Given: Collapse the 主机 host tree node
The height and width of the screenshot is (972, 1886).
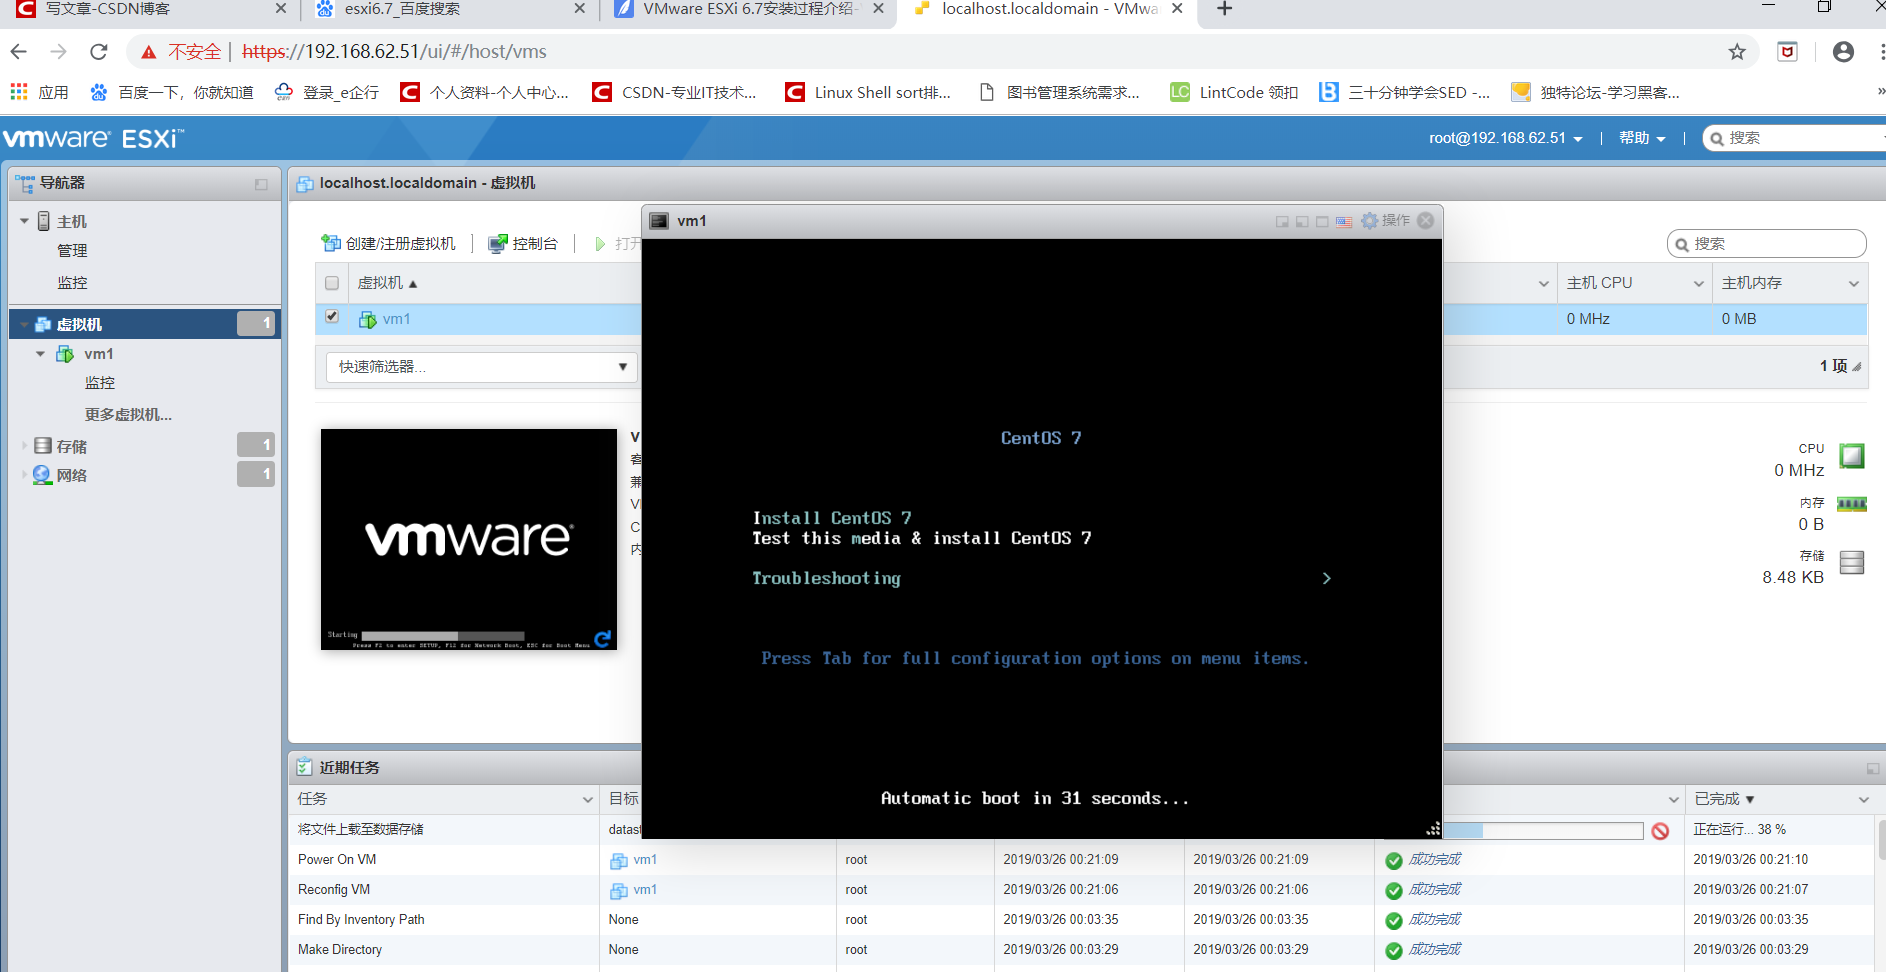Looking at the screenshot, I should click(x=25, y=221).
